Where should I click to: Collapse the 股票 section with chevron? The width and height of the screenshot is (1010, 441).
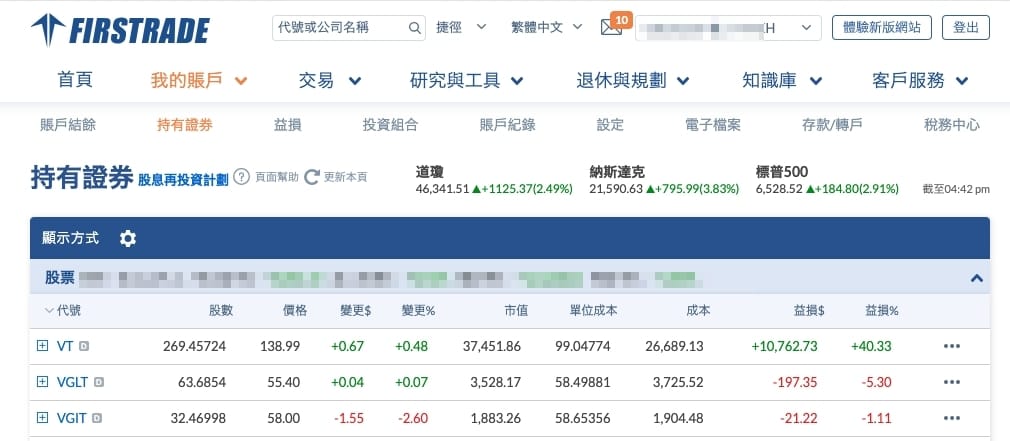coord(976,278)
